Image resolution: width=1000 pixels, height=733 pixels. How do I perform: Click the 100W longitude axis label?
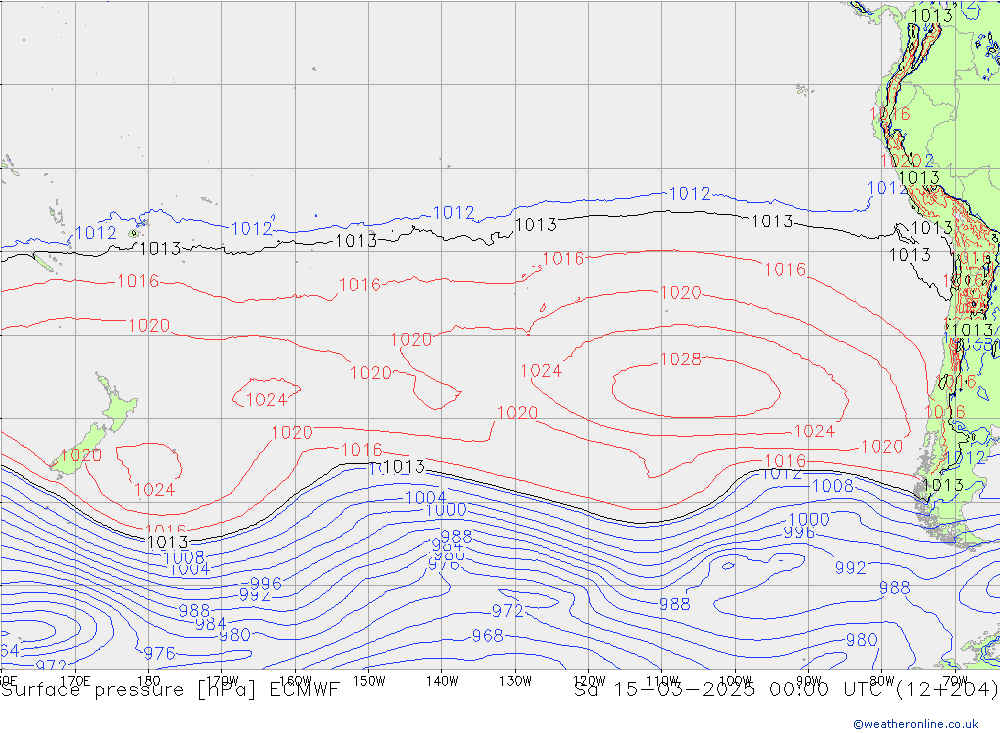[x=735, y=681]
